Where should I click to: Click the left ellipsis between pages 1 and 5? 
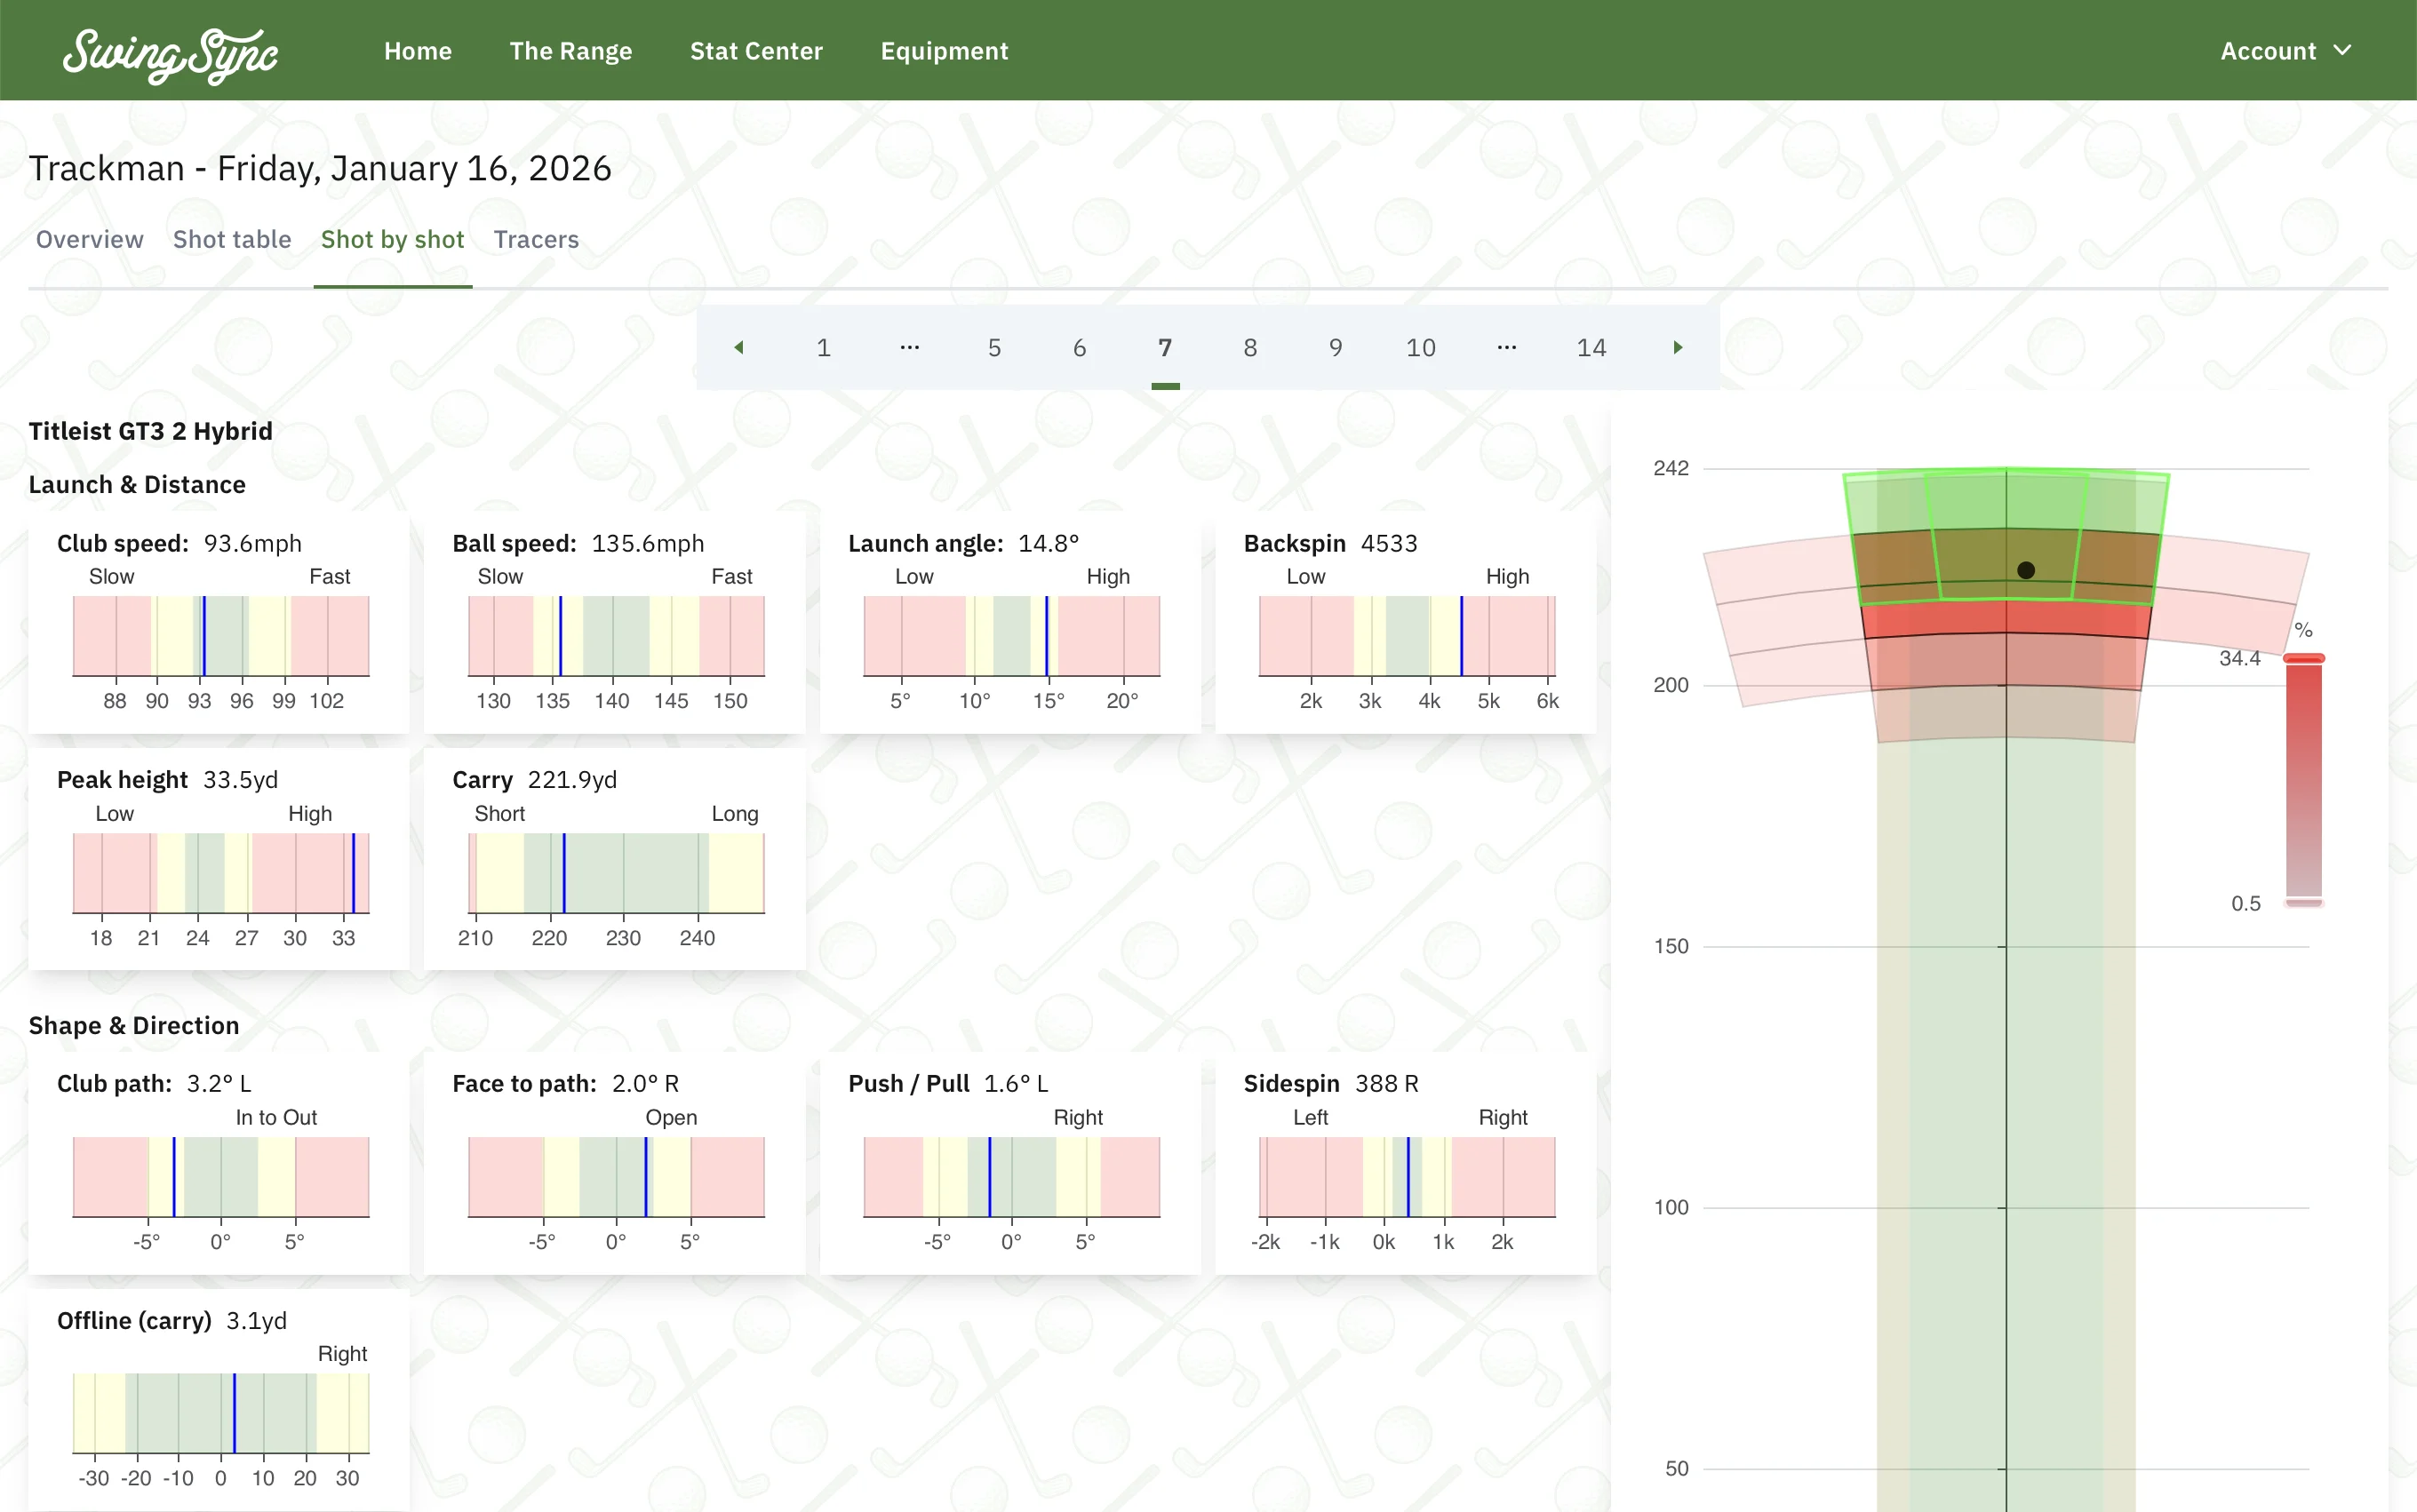tap(909, 347)
